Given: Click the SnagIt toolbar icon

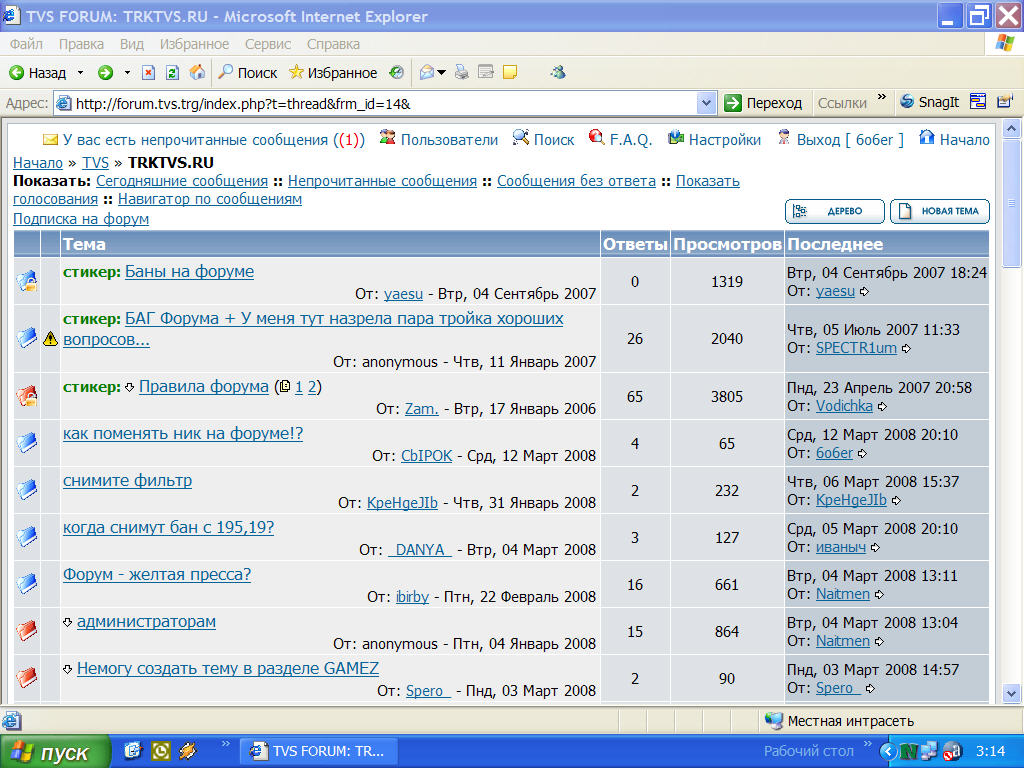Looking at the screenshot, I should (x=930, y=102).
